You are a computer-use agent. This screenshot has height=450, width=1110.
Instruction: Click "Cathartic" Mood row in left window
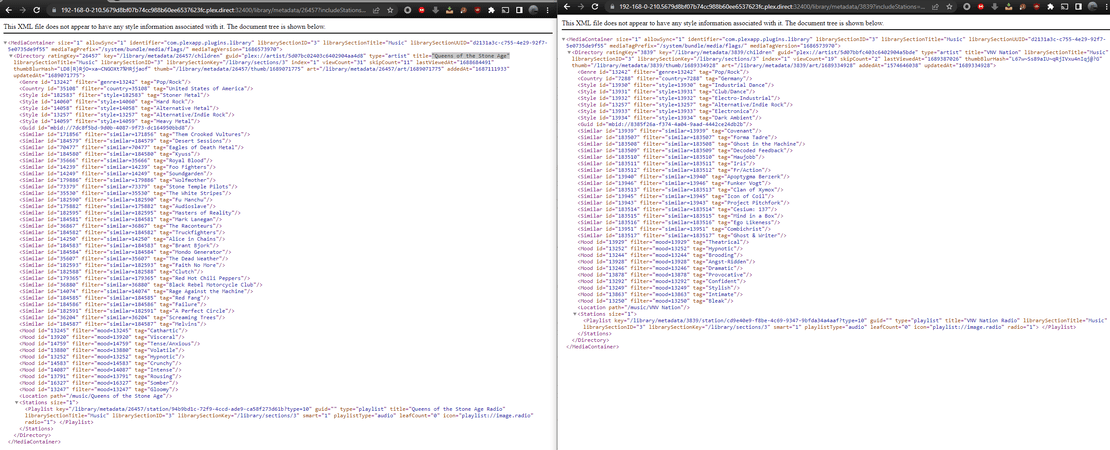click(103, 330)
